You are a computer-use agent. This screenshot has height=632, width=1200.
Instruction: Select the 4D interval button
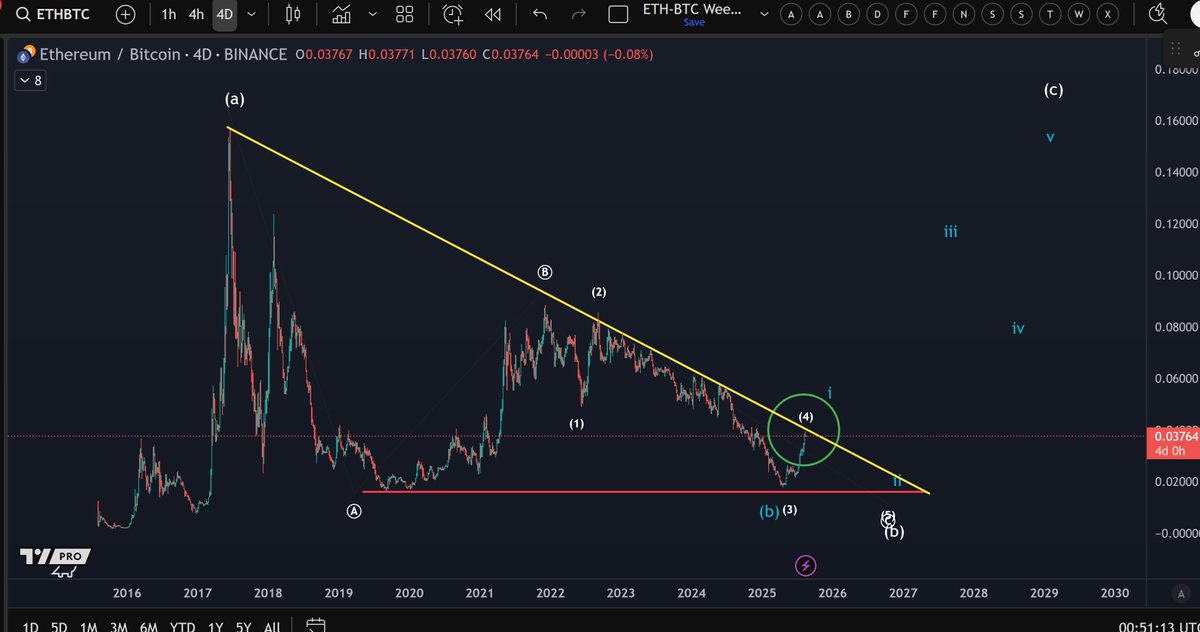click(225, 15)
